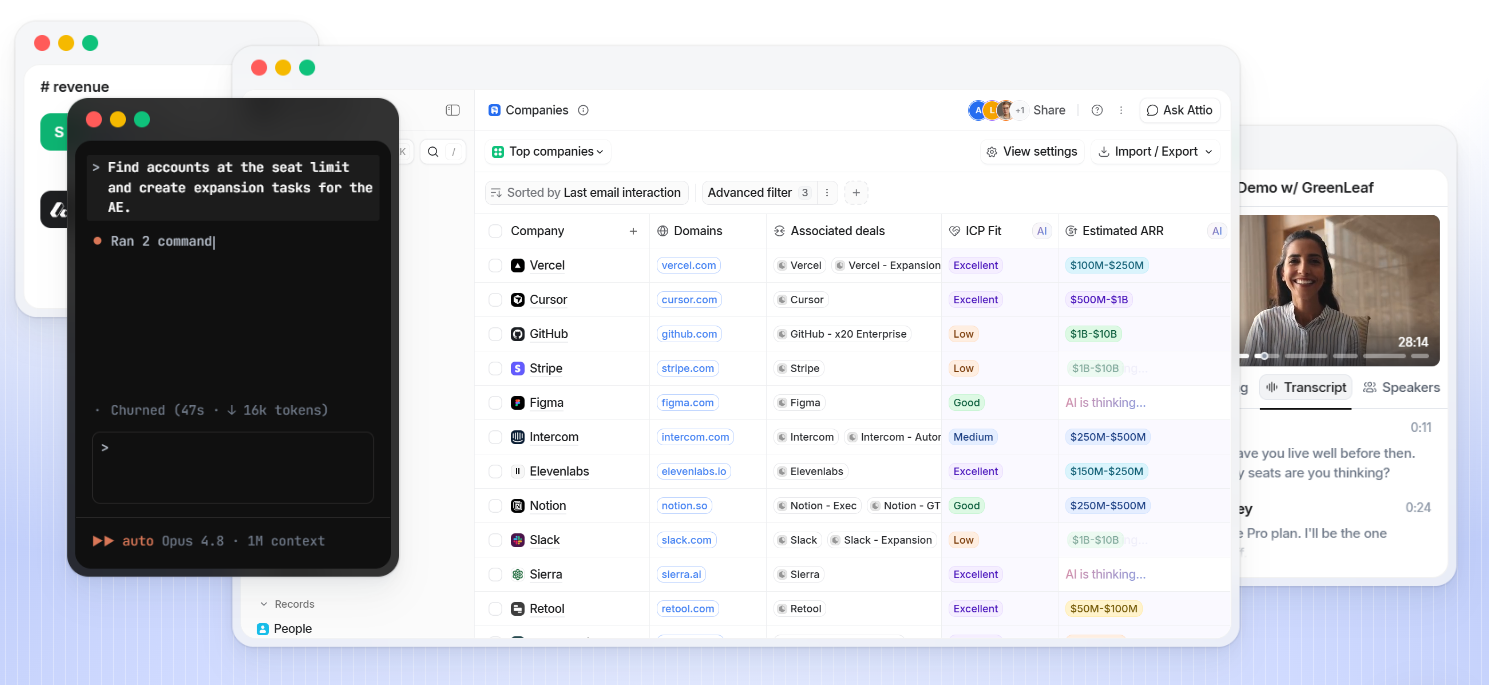Click the AI badge on ICP Fit column

(1042, 231)
